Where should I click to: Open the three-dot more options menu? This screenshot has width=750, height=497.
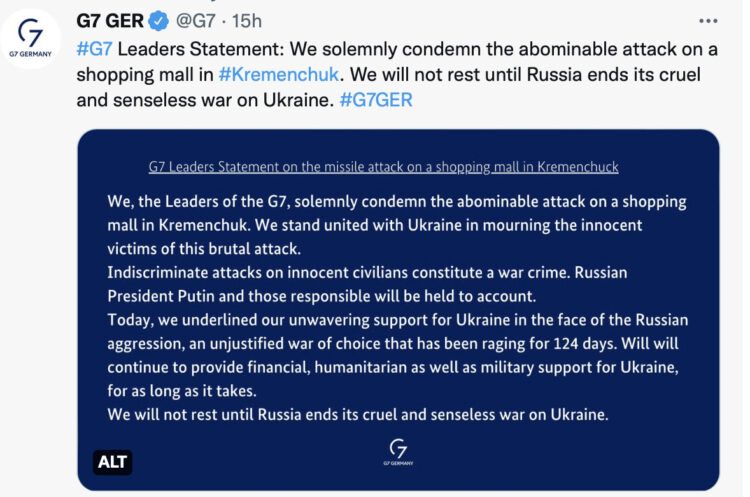708,20
